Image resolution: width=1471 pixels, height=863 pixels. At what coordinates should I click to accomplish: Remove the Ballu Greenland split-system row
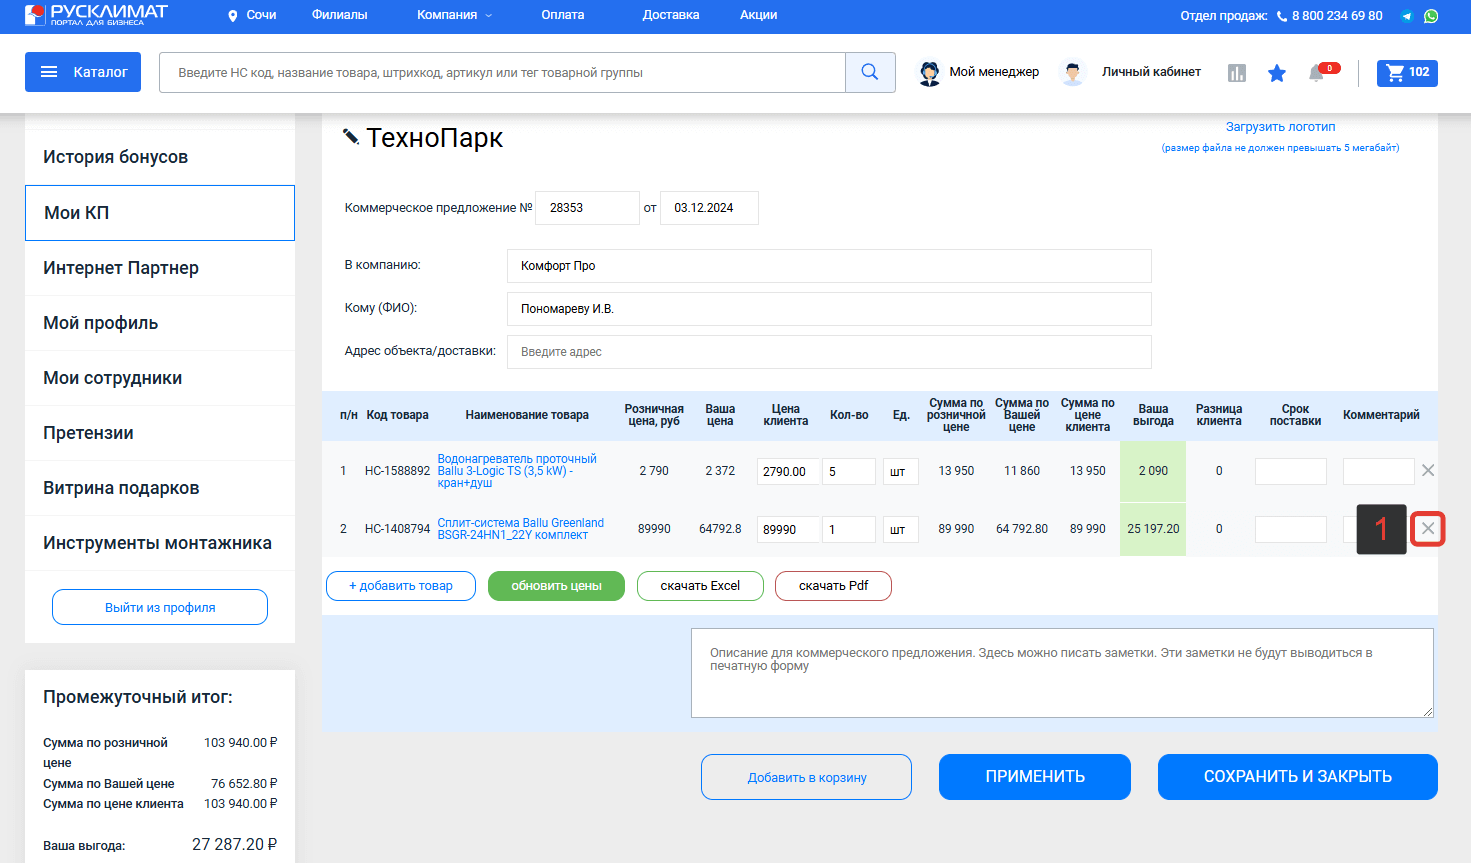coord(1428,529)
